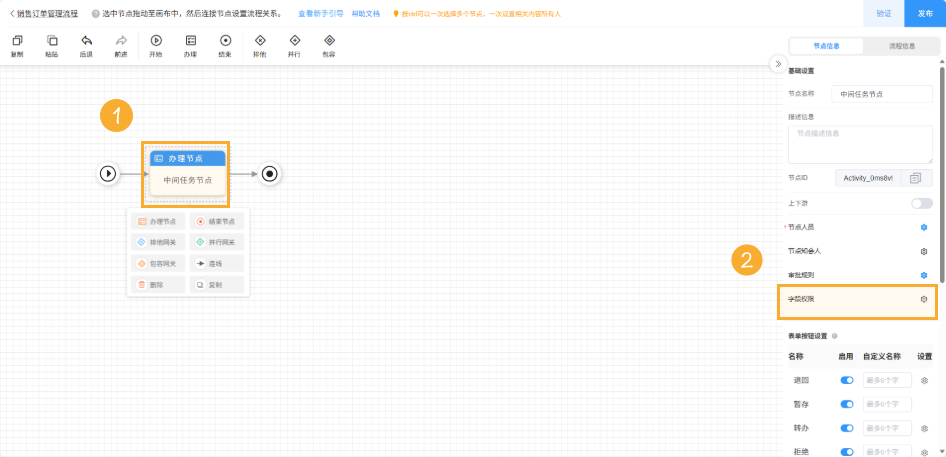Screen dimensions: 946x457
Task: Open the 帮助文档 link
Action: tap(366, 13)
